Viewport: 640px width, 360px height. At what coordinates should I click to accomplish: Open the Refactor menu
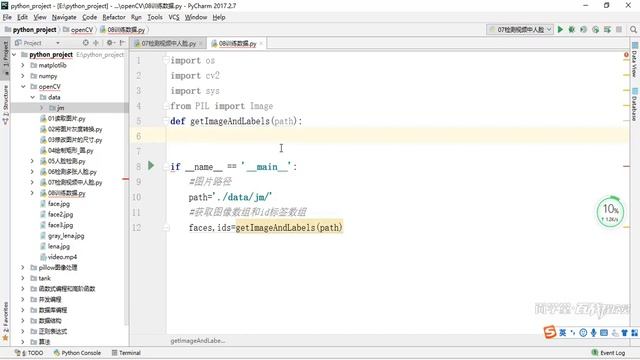[114, 17]
